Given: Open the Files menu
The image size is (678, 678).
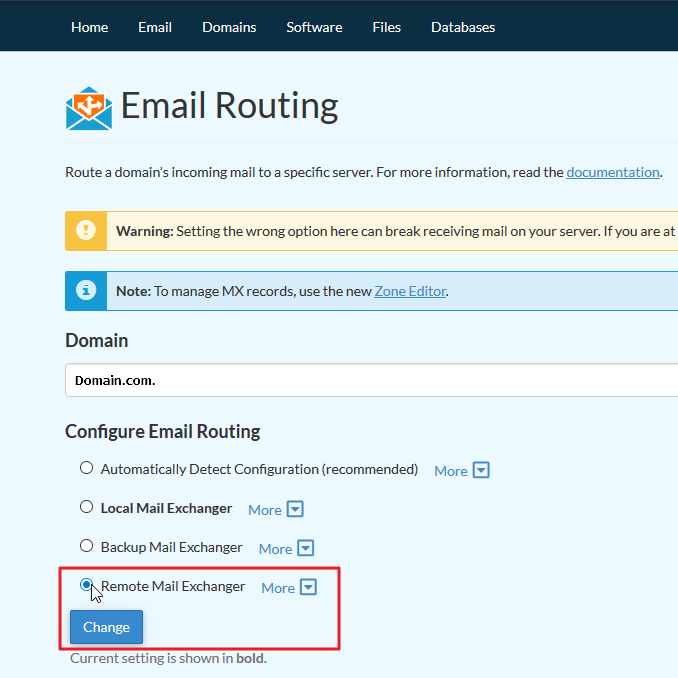Looking at the screenshot, I should tap(386, 27).
